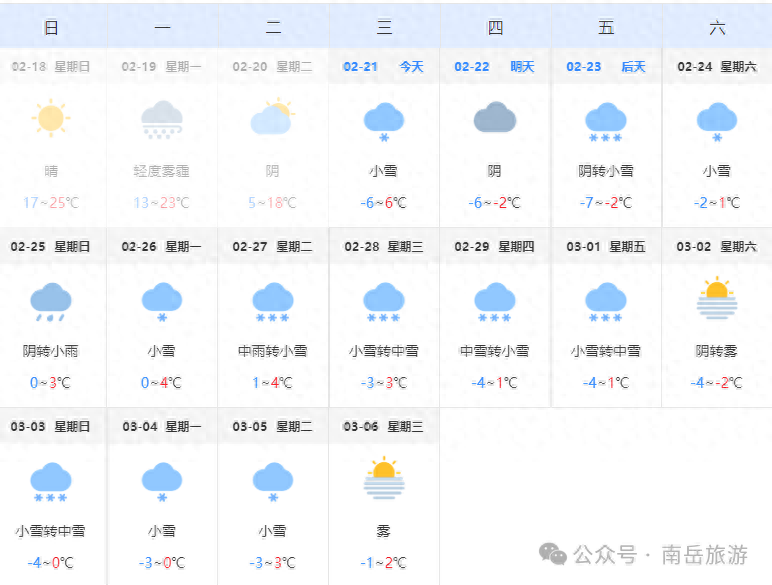Click the light snow icon for 02-26

[x=162, y=302]
